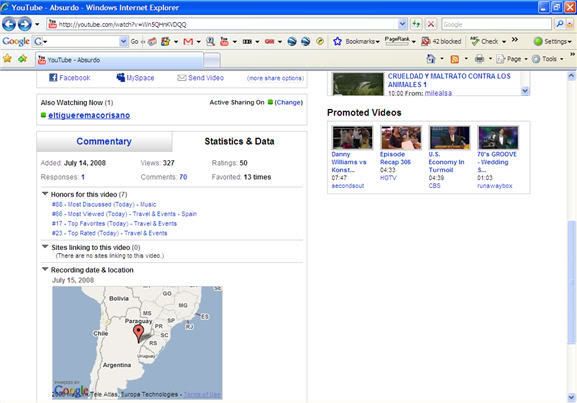This screenshot has width=577, height=403.
Task: Click the Google Toolbar logo
Action: coord(15,41)
